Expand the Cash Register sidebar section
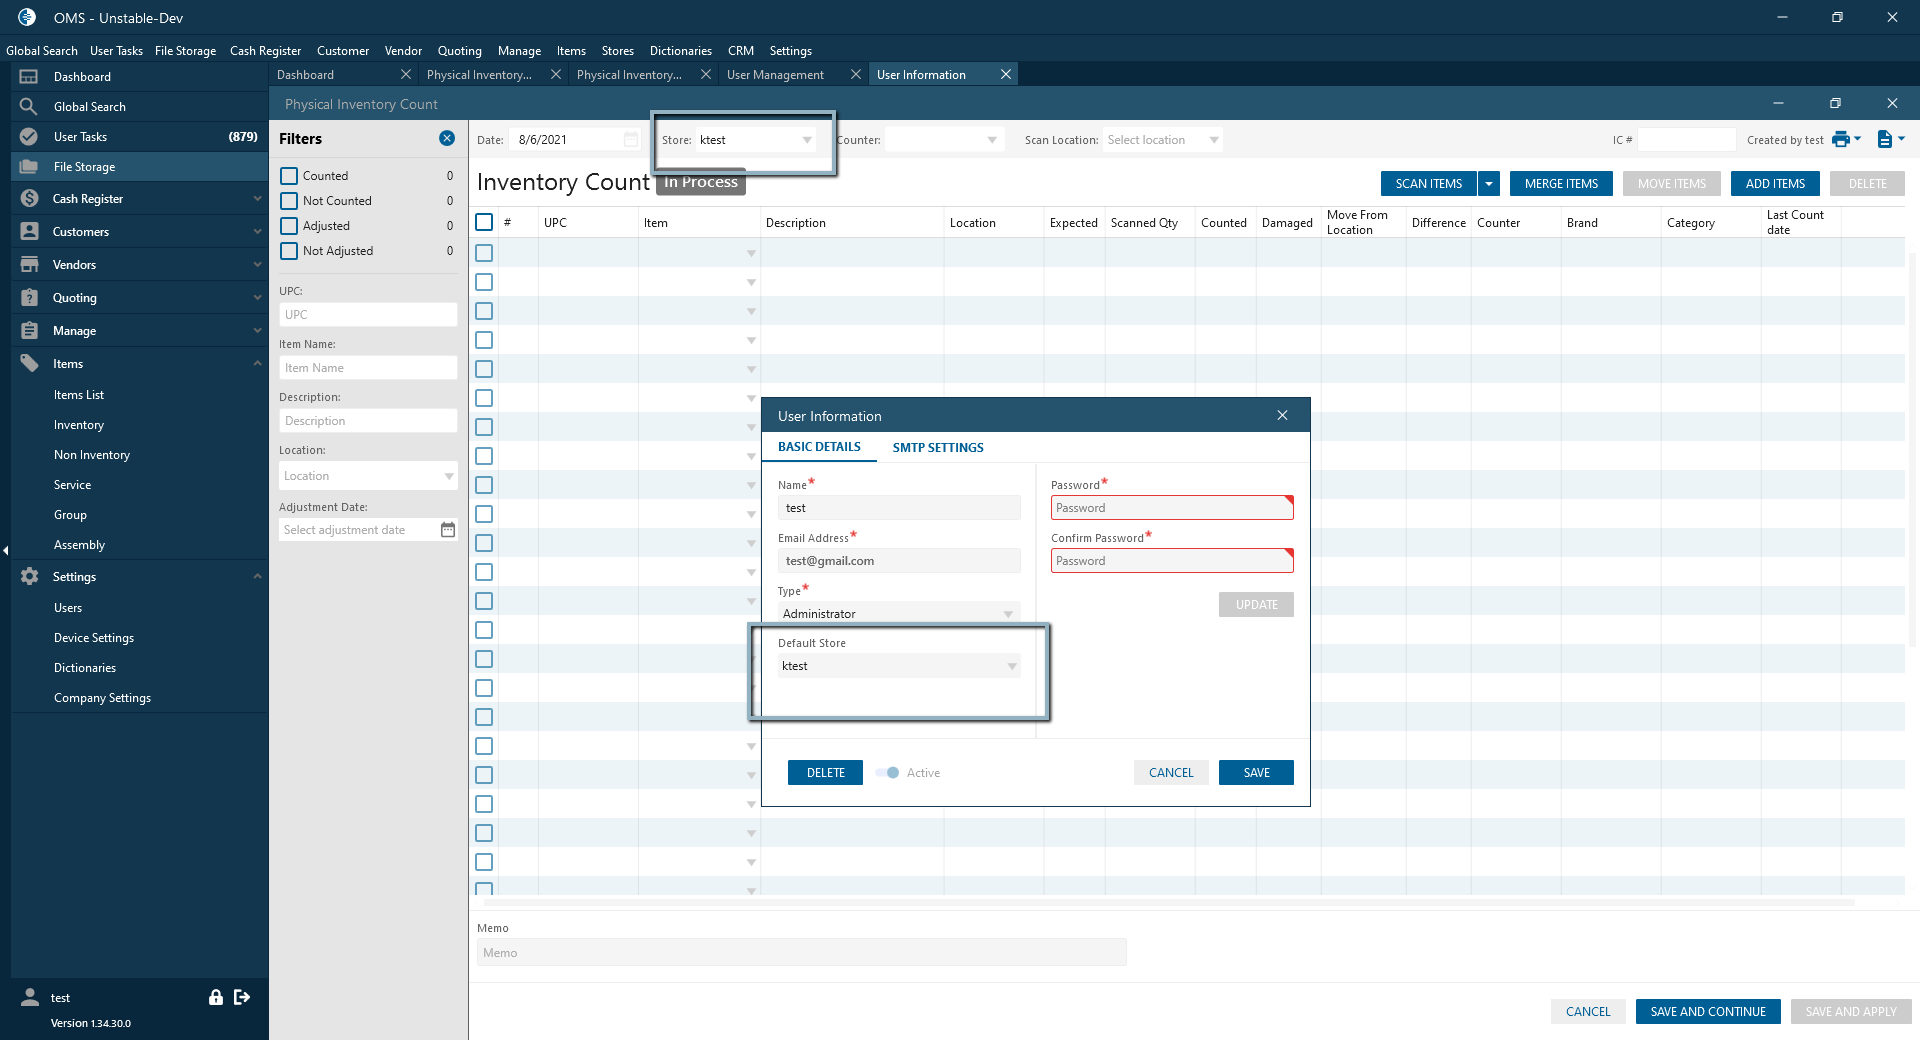 (x=257, y=199)
